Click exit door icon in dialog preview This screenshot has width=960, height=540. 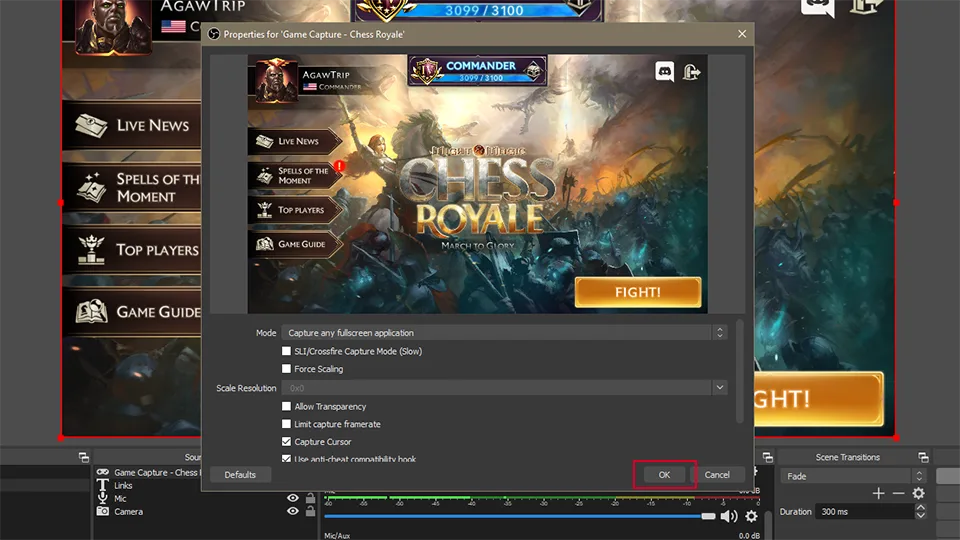click(691, 72)
